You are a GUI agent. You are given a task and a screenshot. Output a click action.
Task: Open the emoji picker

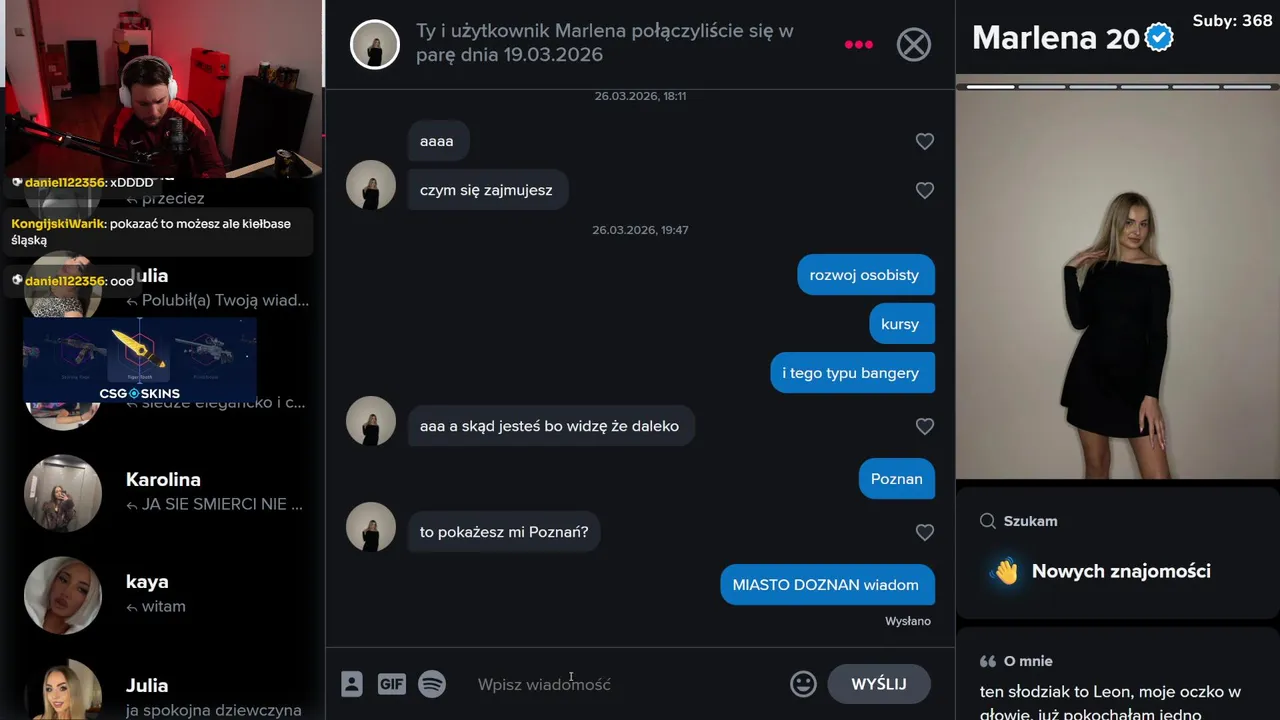point(803,684)
